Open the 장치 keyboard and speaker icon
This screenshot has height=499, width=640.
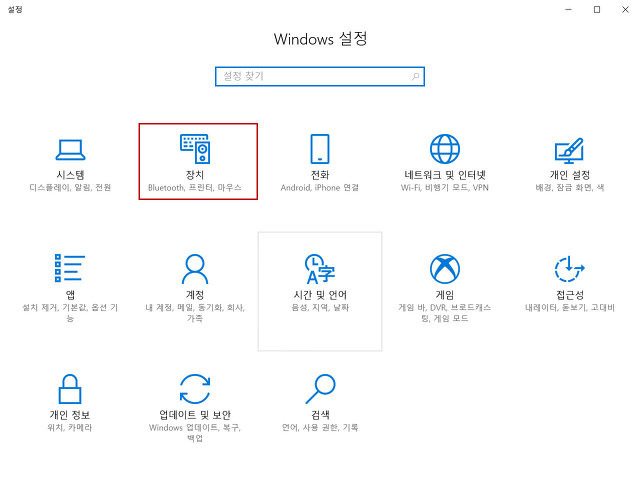pyautogui.click(x=195, y=149)
